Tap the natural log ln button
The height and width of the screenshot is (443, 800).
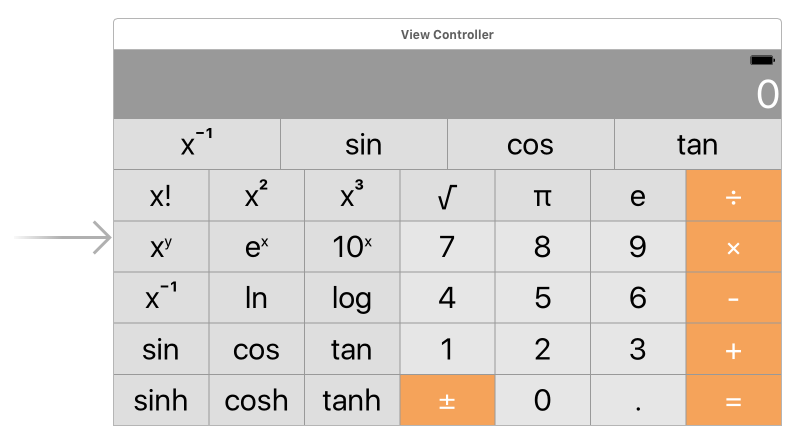tap(257, 298)
